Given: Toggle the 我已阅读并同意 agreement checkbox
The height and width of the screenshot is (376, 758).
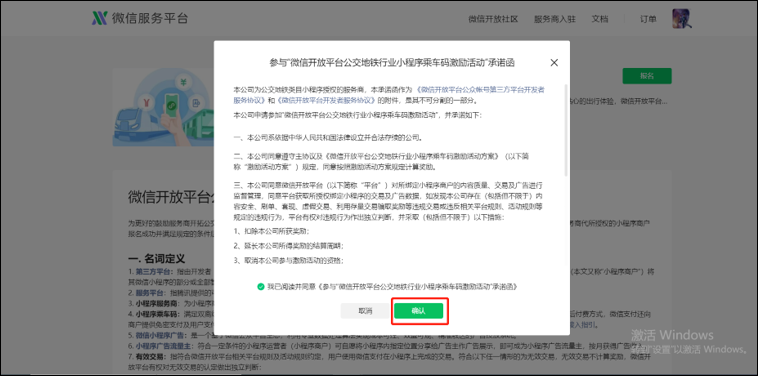Looking at the screenshot, I should coord(261,287).
